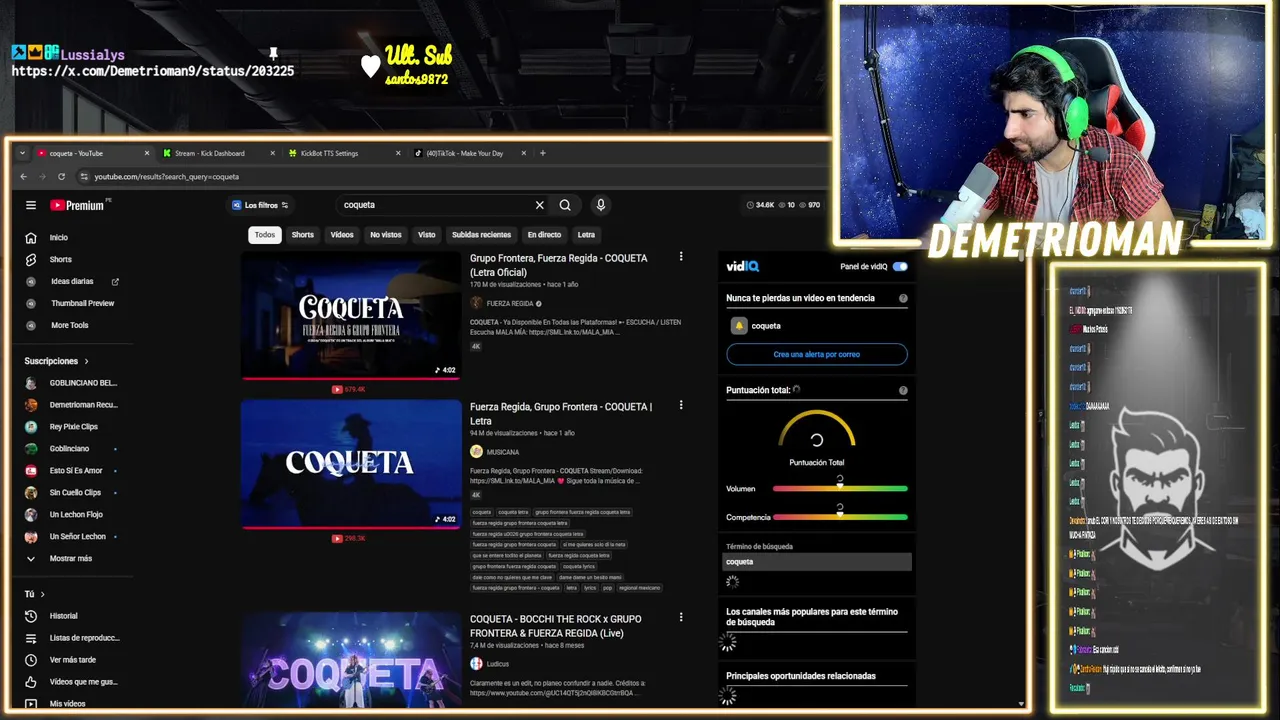Open vidIQ Ideas diarias
This screenshot has height=720, width=1280.
[72, 282]
